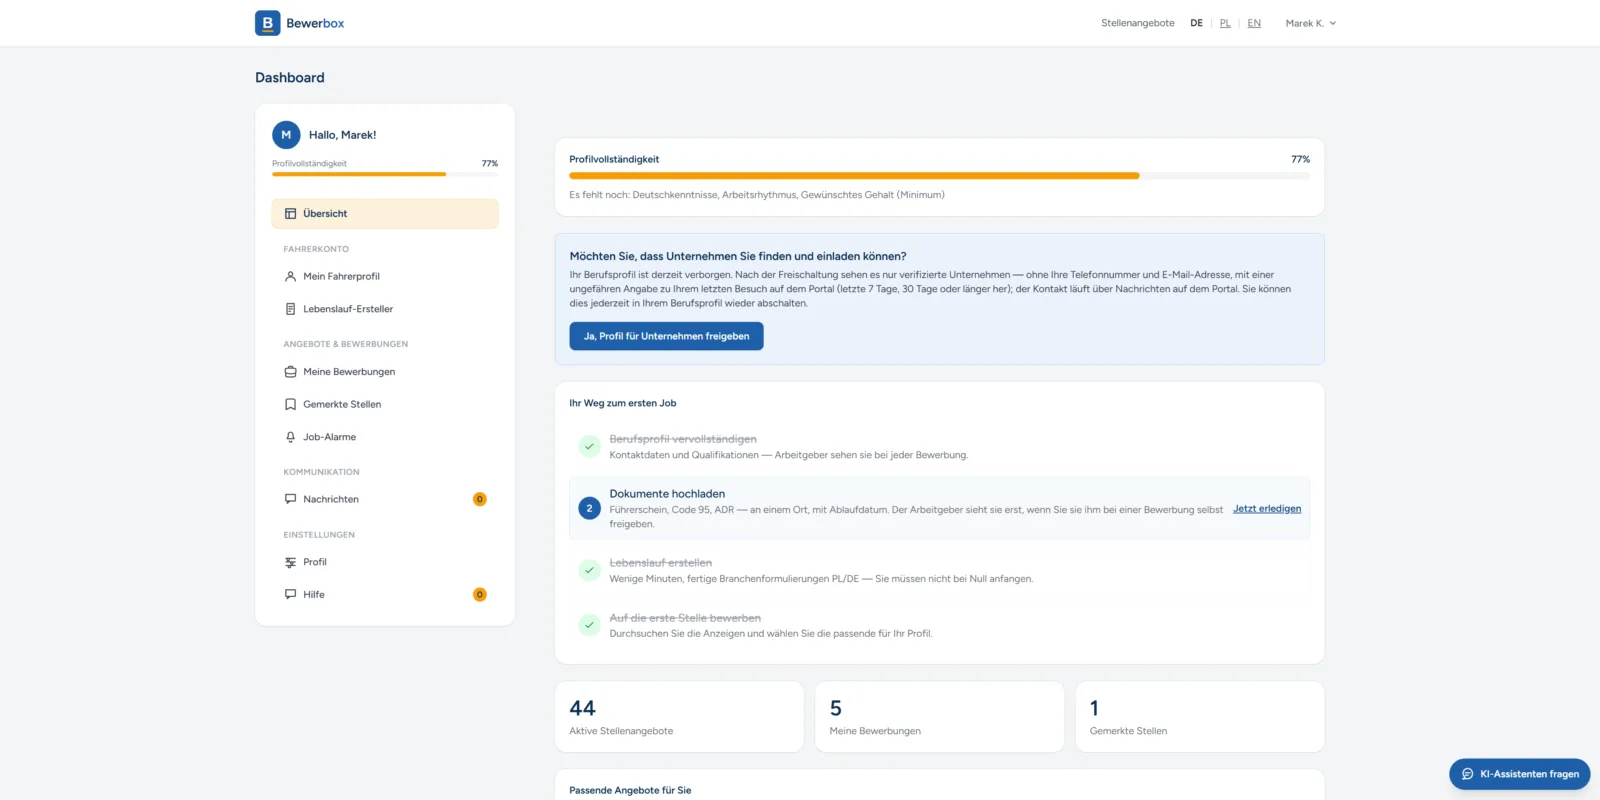Click the green checkmark for Auf die erste Stelle bewerben

click(x=589, y=625)
